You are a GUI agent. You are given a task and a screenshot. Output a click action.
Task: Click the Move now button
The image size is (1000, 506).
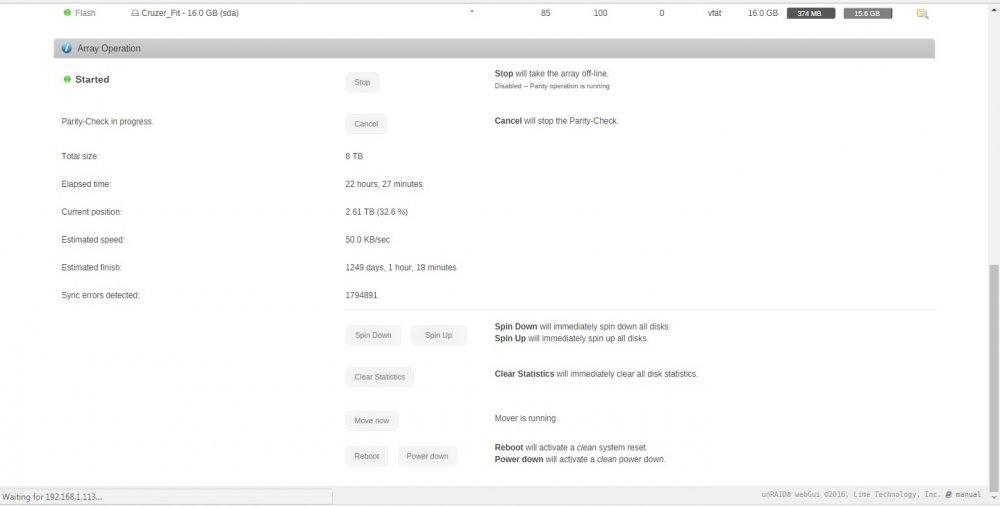click(371, 421)
